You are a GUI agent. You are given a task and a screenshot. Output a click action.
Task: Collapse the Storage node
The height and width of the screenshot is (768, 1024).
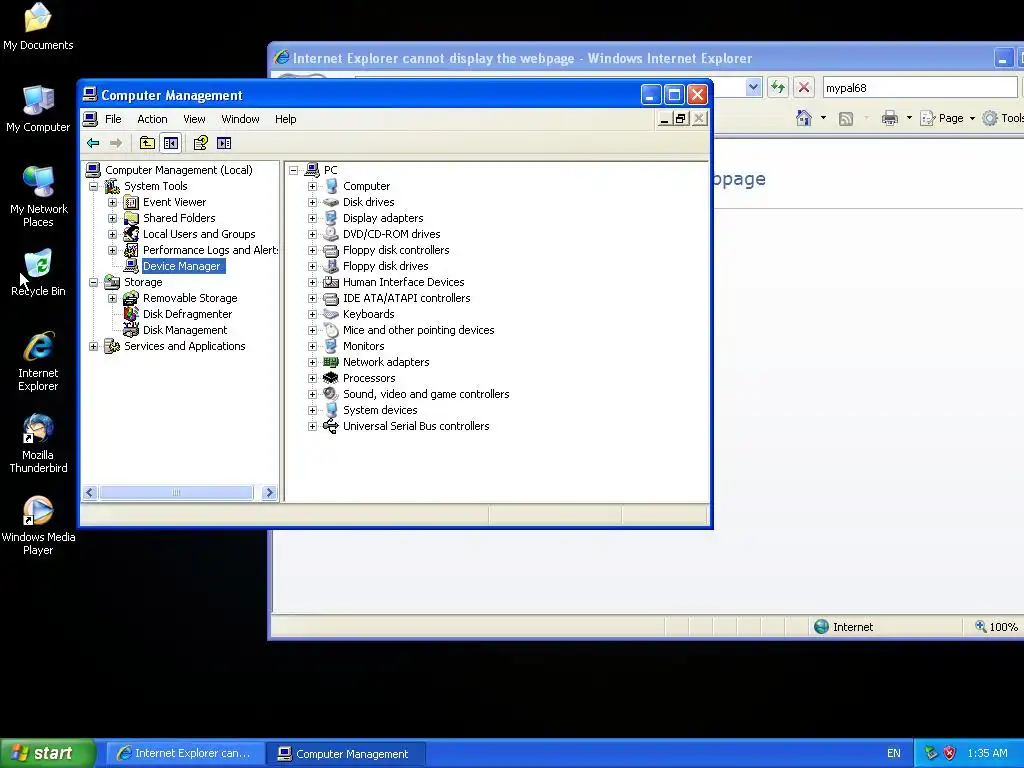[x=93, y=282]
